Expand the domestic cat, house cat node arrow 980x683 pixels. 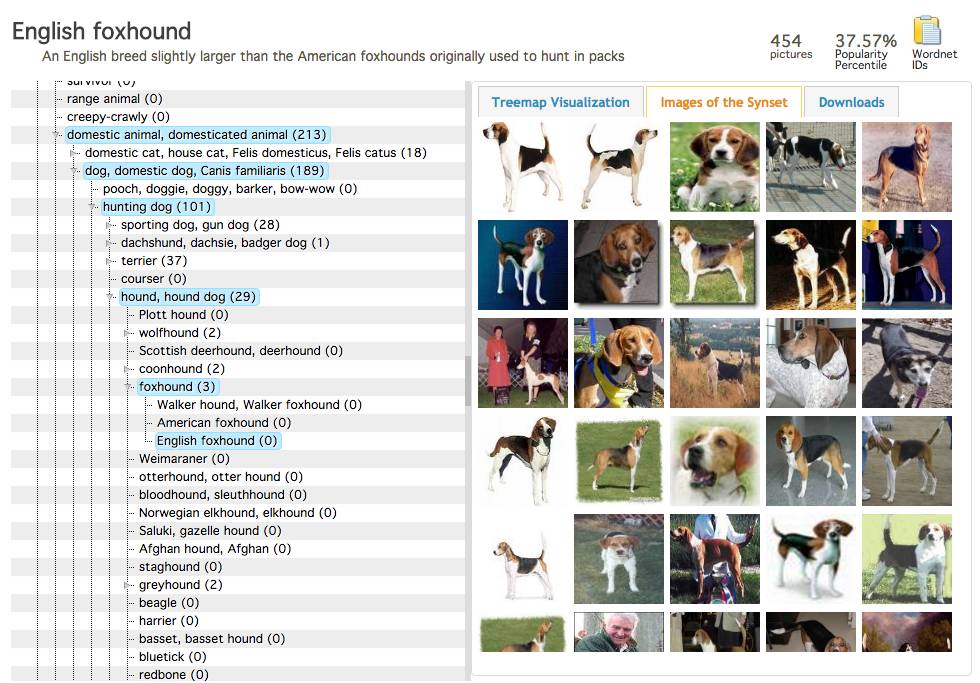(x=75, y=153)
